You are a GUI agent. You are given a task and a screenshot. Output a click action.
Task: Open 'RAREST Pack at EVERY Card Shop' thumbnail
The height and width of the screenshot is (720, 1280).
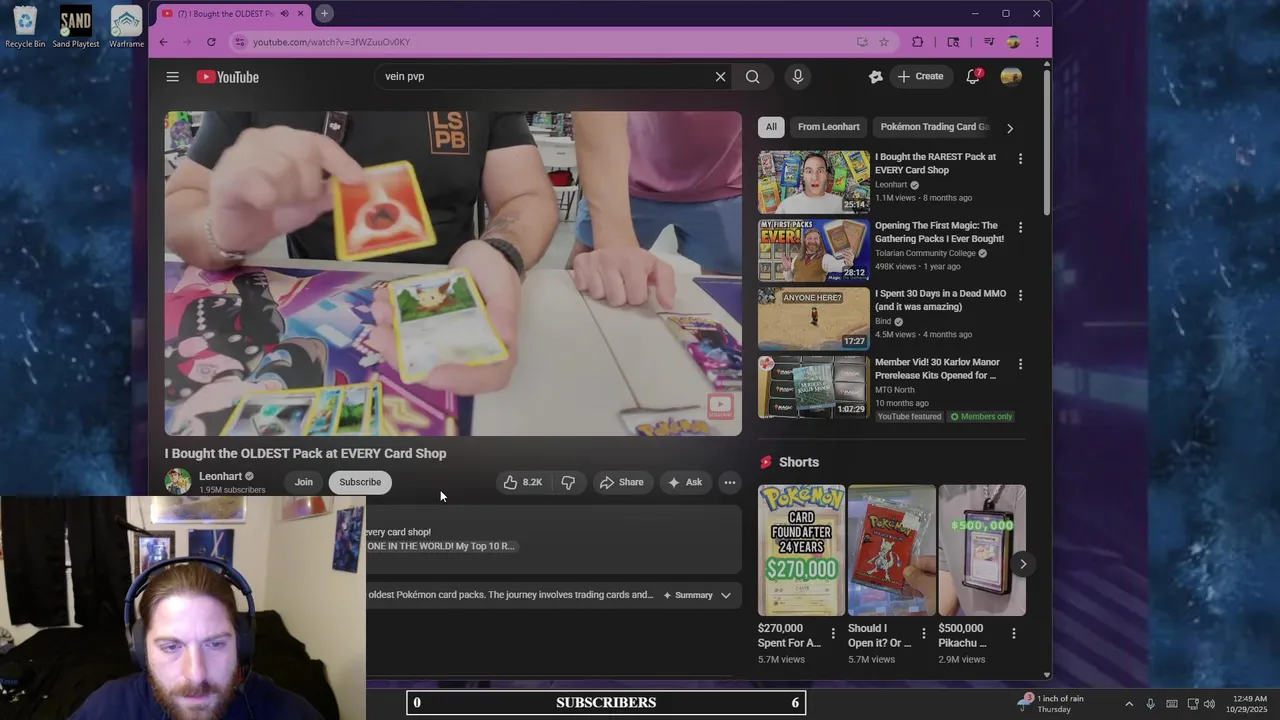click(814, 182)
